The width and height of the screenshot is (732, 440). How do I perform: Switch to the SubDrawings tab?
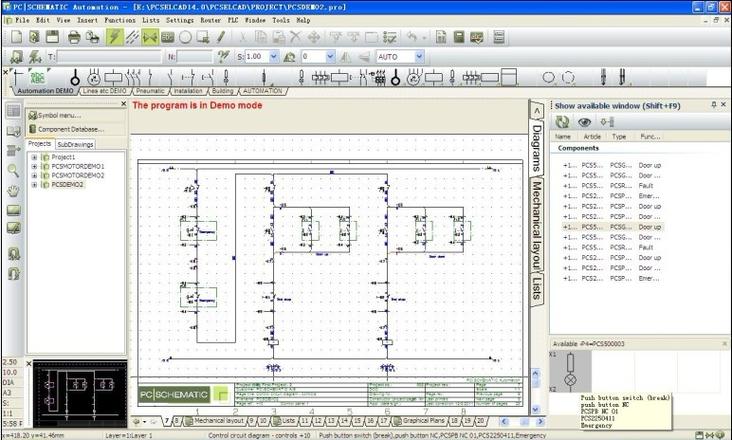click(x=75, y=144)
